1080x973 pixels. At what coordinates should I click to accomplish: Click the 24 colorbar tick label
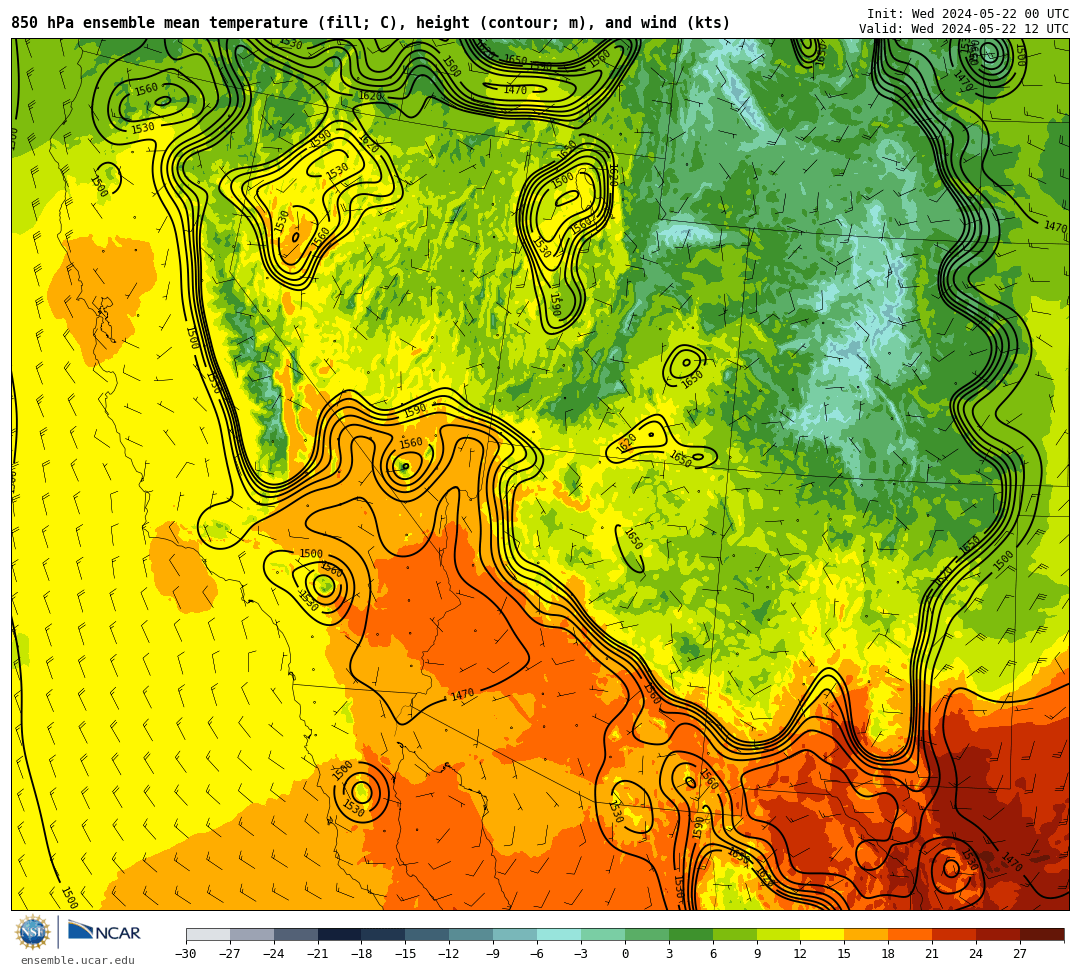pos(976,954)
